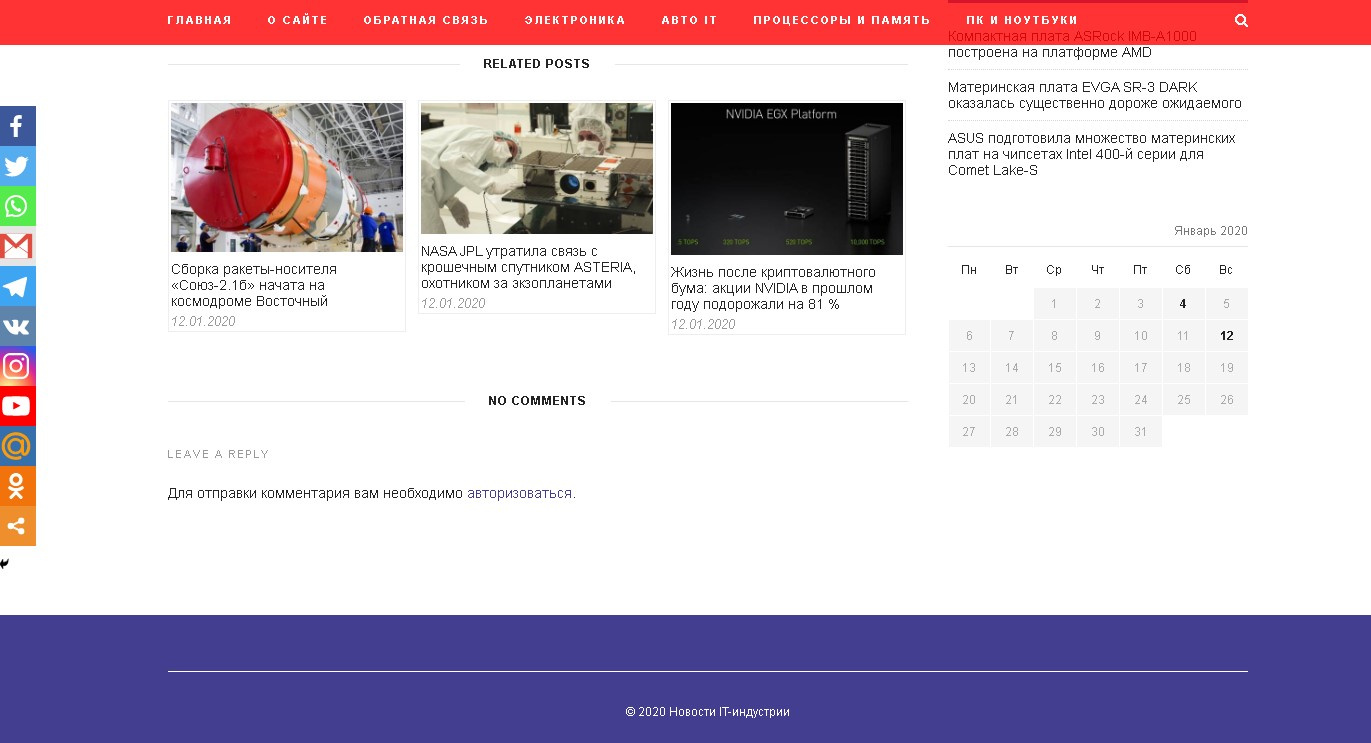This screenshot has height=743, width=1371.
Task: Open the generic share options icon
Action: (17, 526)
